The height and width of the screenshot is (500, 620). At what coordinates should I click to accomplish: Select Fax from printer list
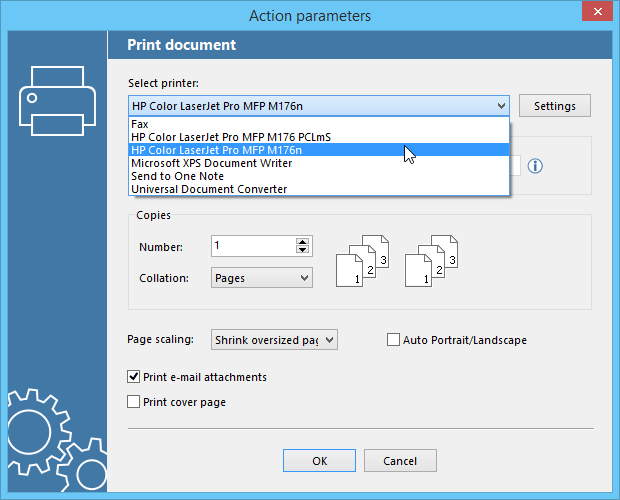click(x=319, y=124)
